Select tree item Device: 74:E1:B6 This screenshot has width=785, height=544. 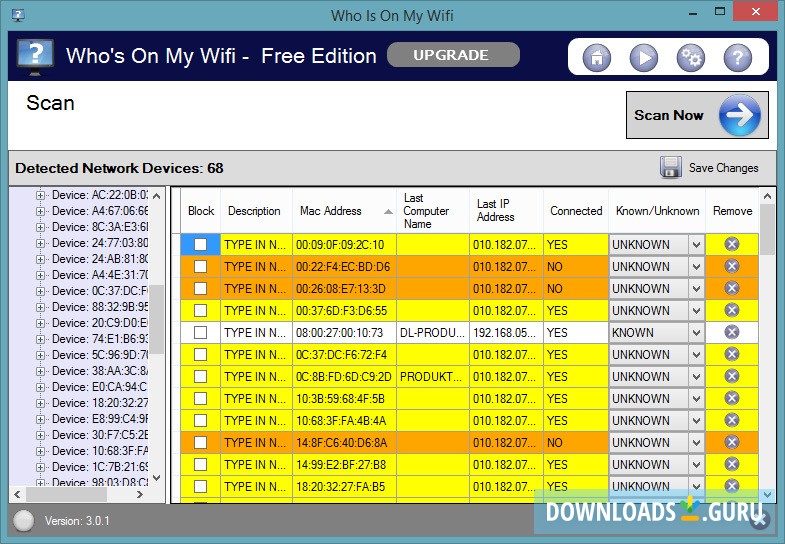point(100,339)
